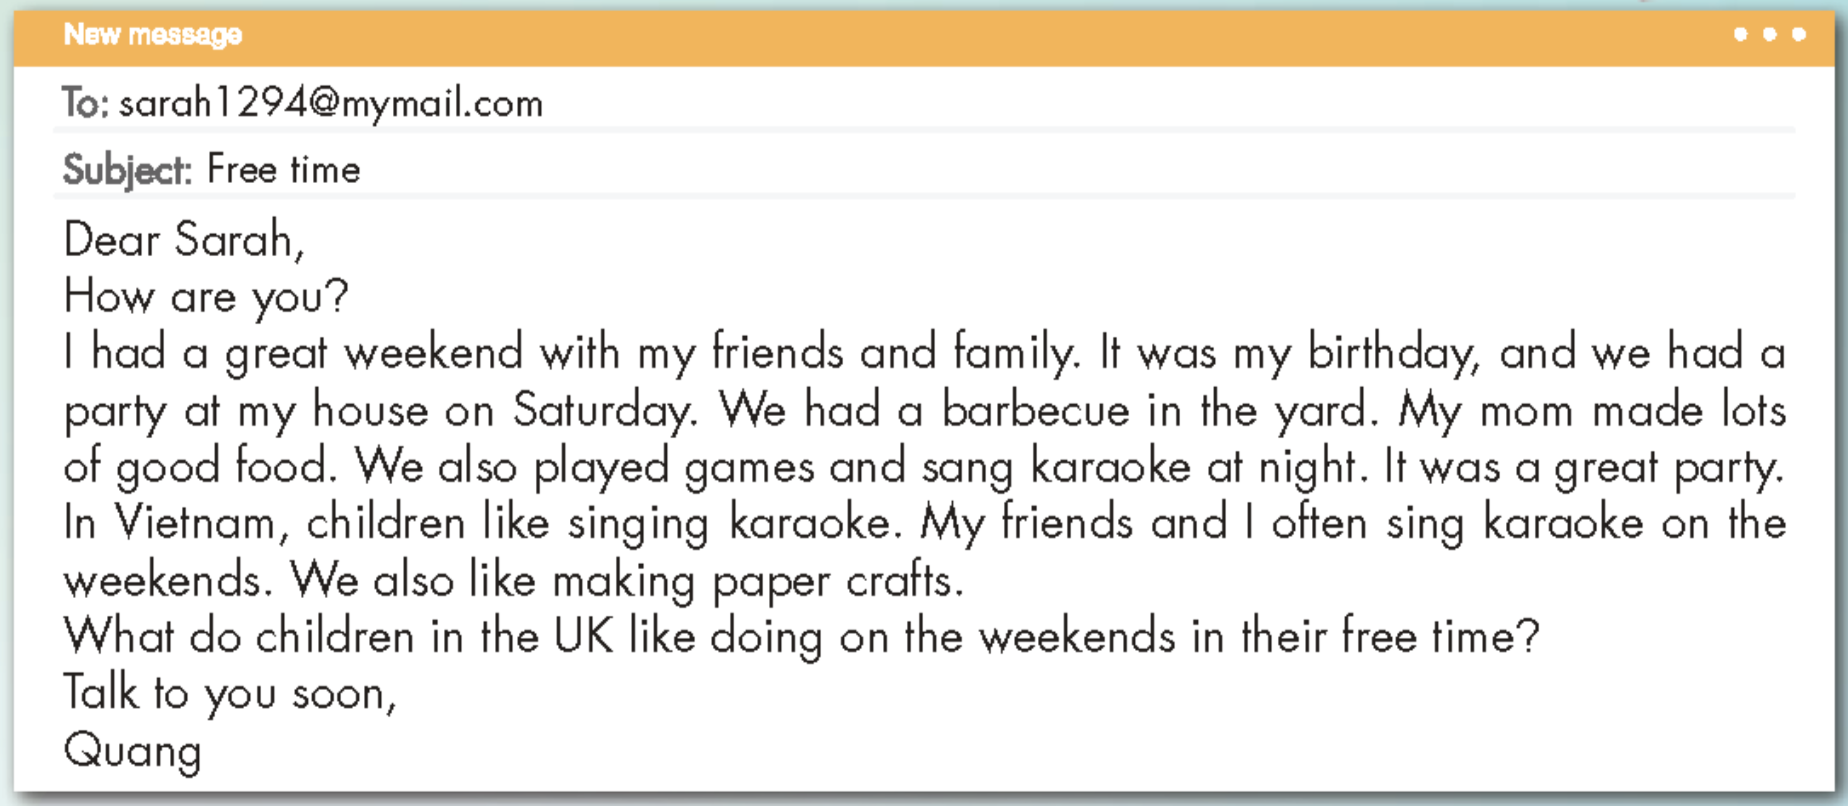Click the "How are you?" line
The width and height of the screenshot is (1848, 806).
(205, 297)
